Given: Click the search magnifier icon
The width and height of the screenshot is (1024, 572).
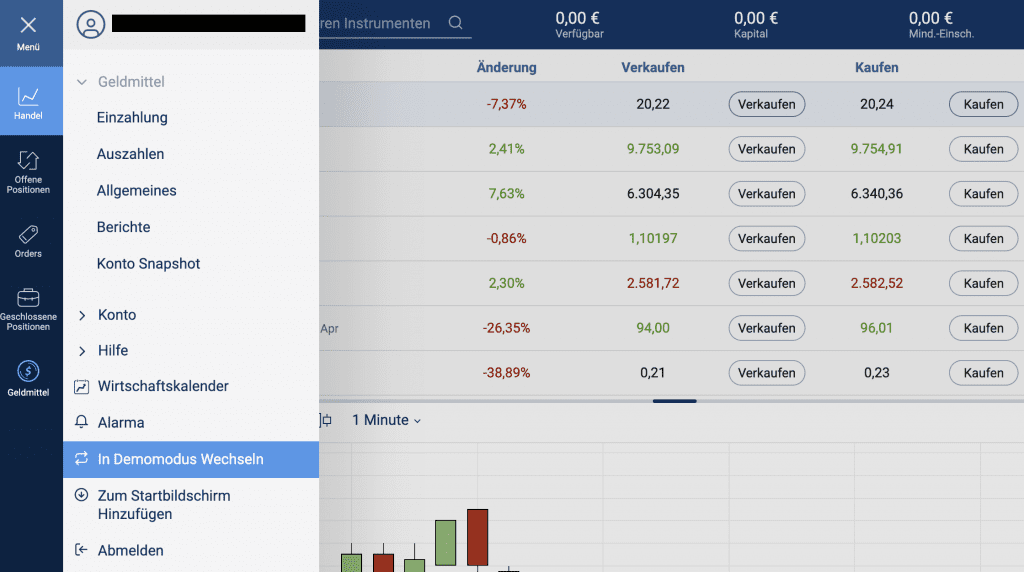Looking at the screenshot, I should pyautogui.click(x=456, y=23).
